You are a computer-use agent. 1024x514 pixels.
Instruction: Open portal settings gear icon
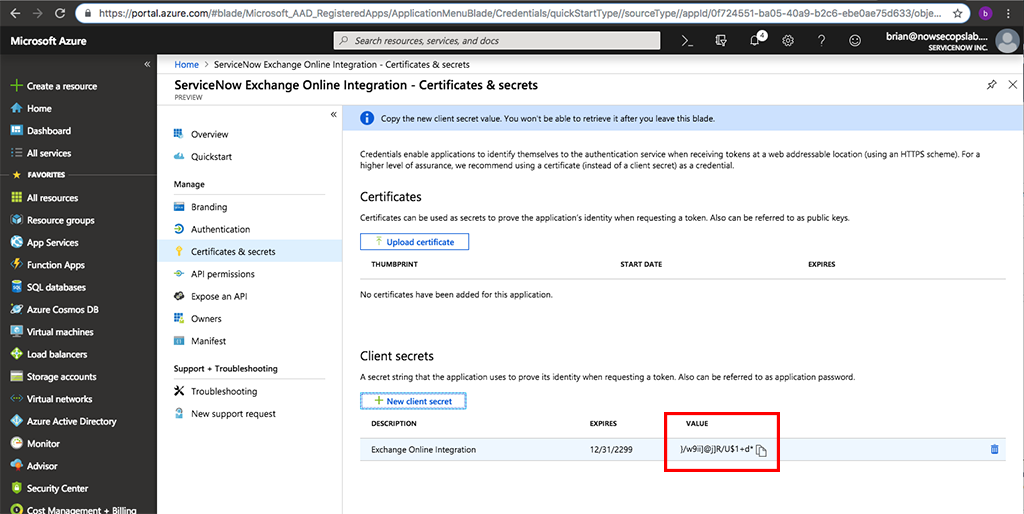(x=788, y=40)
